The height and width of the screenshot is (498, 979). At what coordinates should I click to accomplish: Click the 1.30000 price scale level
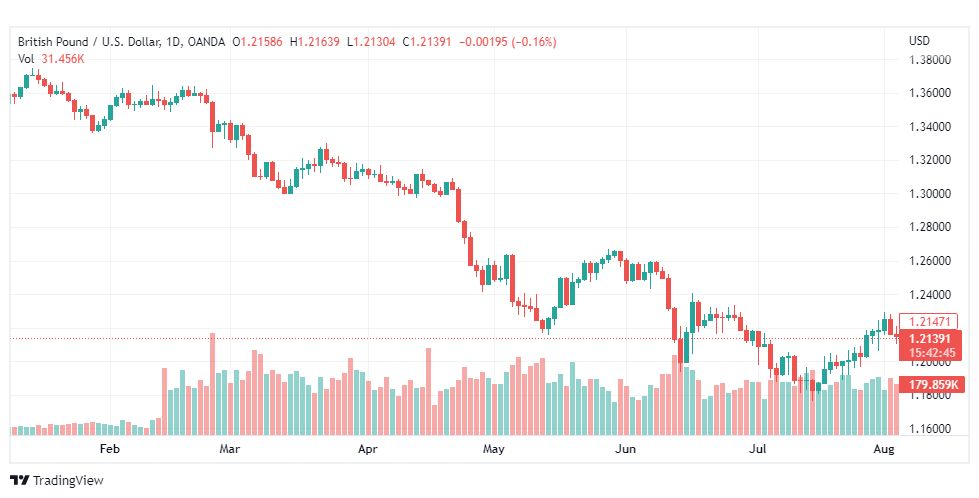pyautogui.click(x=930, y=193)
